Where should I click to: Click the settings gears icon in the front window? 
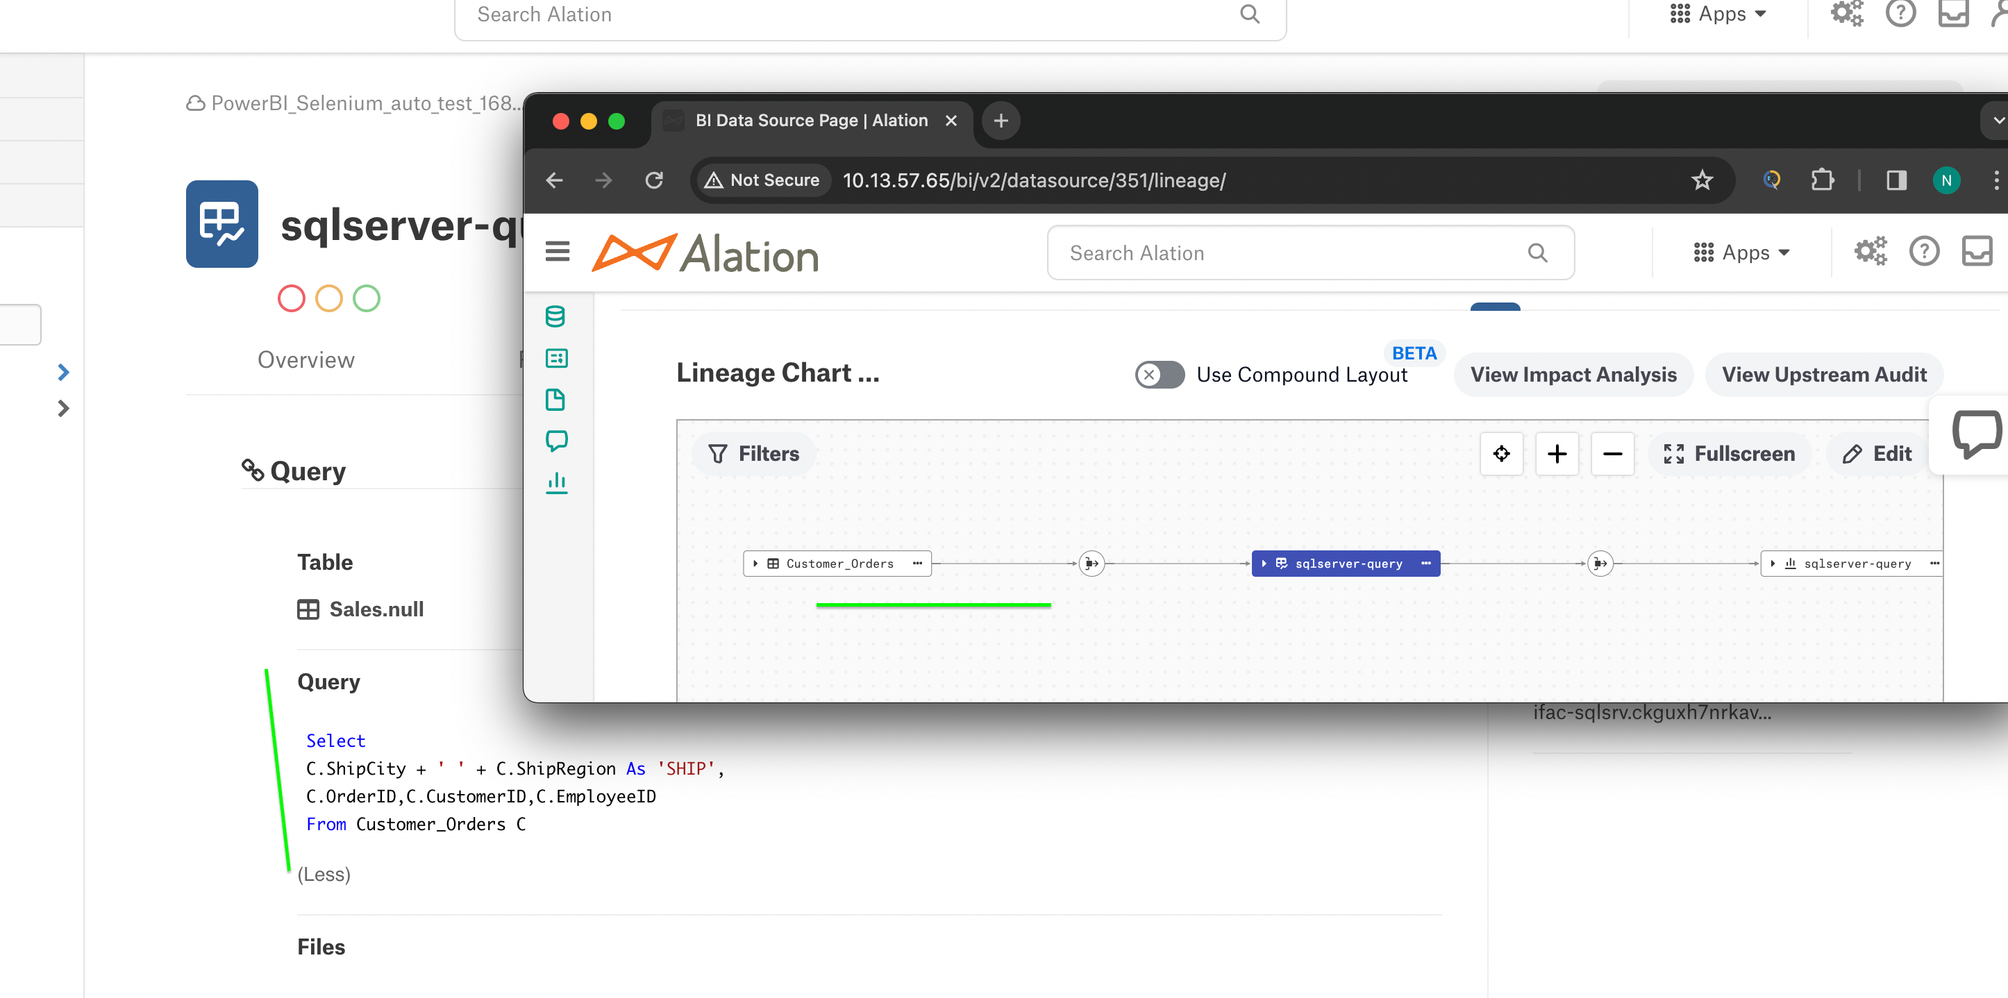pyautogui.click(x=1870, y=251)
